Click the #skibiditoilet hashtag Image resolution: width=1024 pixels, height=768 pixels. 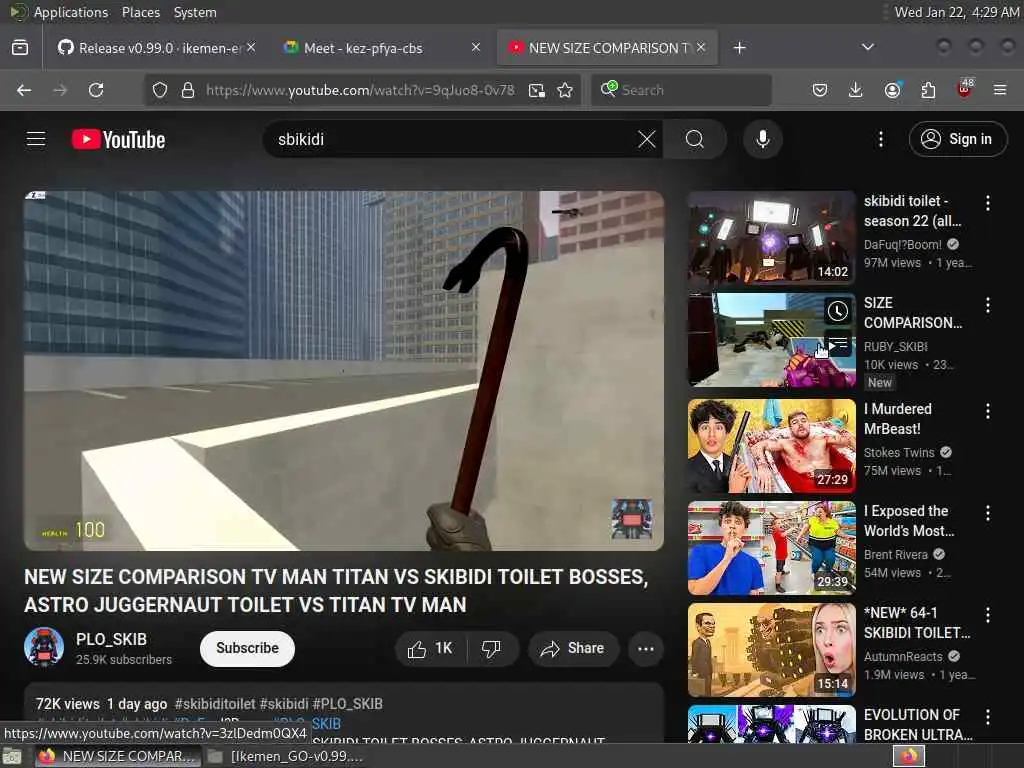(x=215, y=704)
